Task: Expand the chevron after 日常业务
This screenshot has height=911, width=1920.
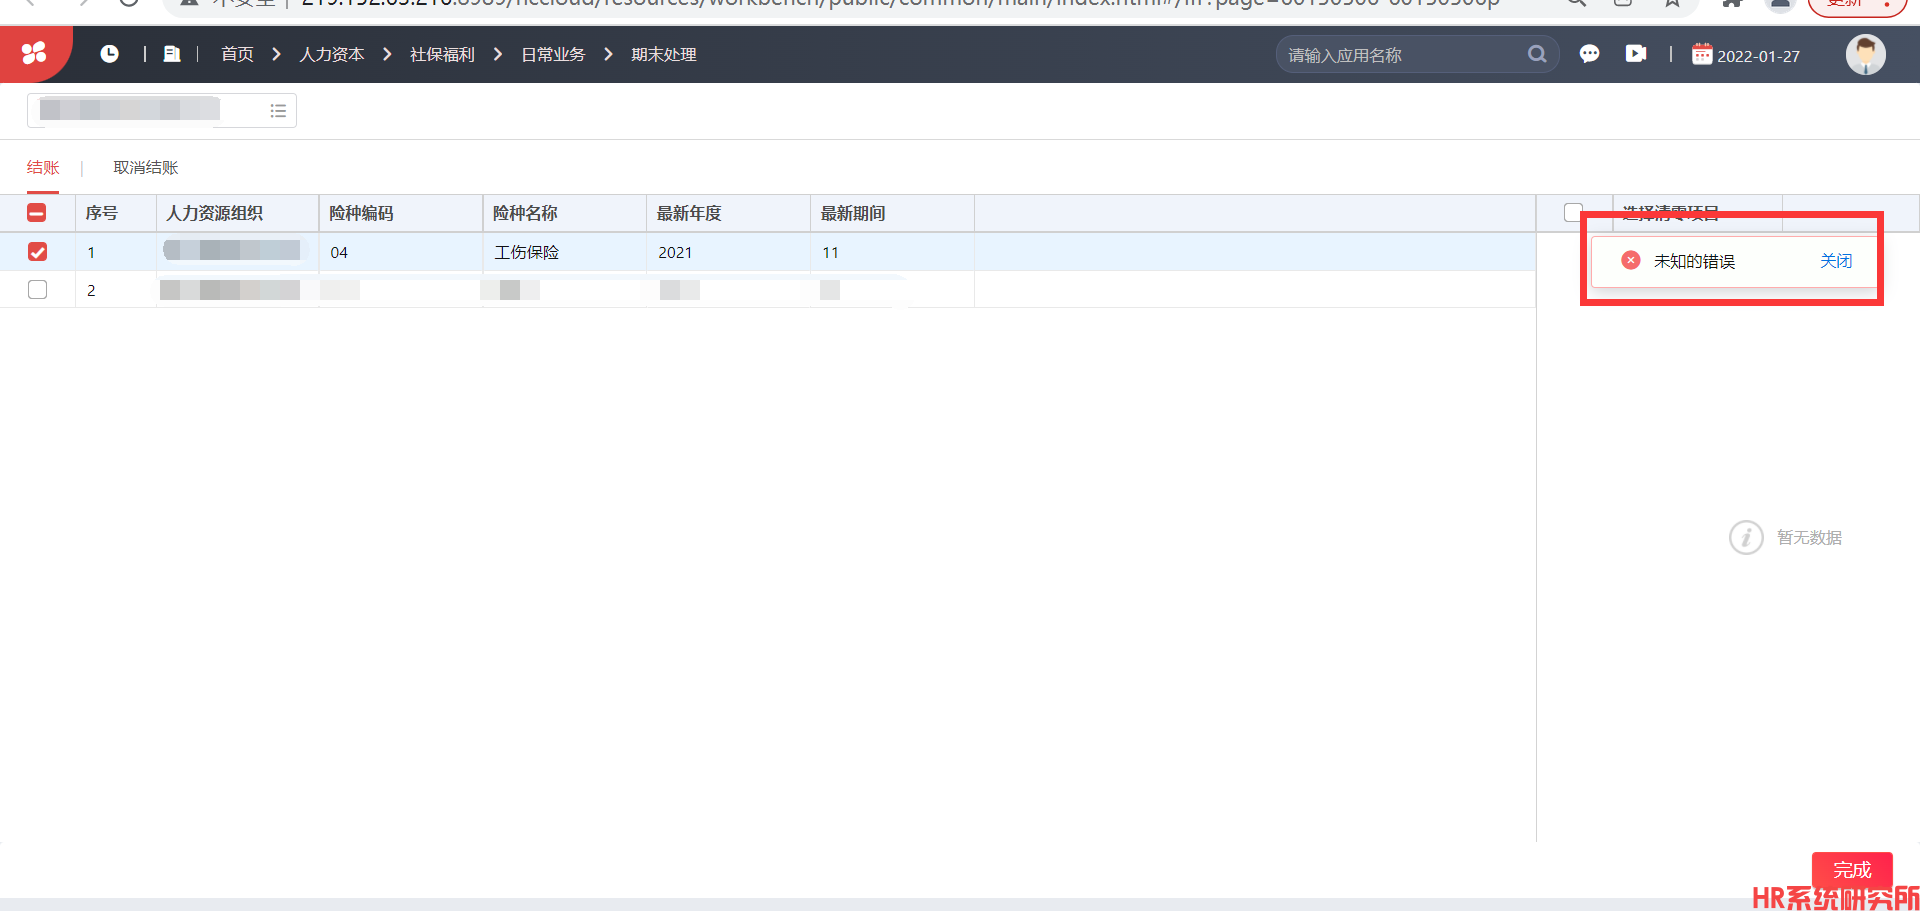Action: pyautogui.click(x=608, y=54)
